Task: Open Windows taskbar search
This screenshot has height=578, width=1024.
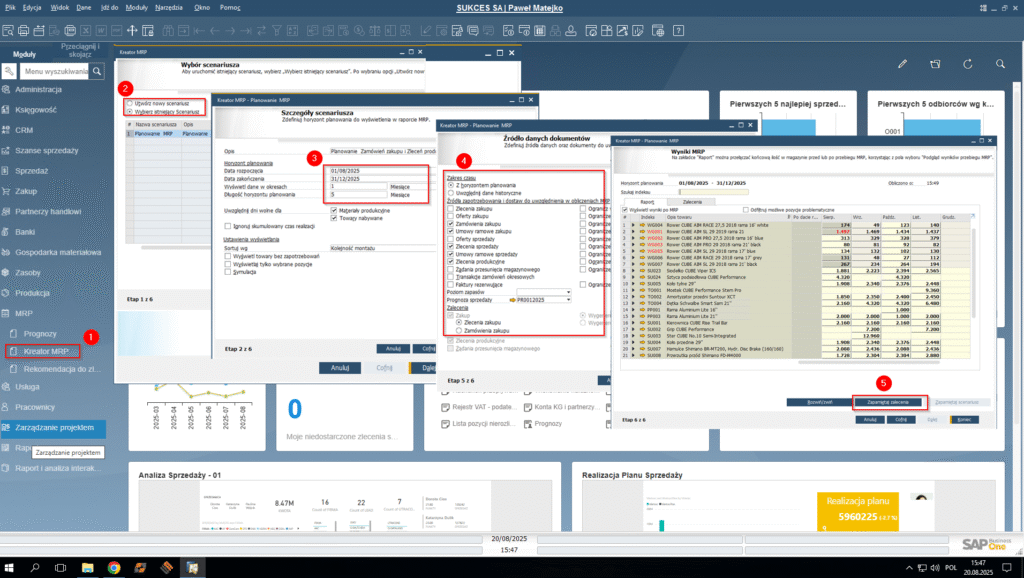Action: 35,568
